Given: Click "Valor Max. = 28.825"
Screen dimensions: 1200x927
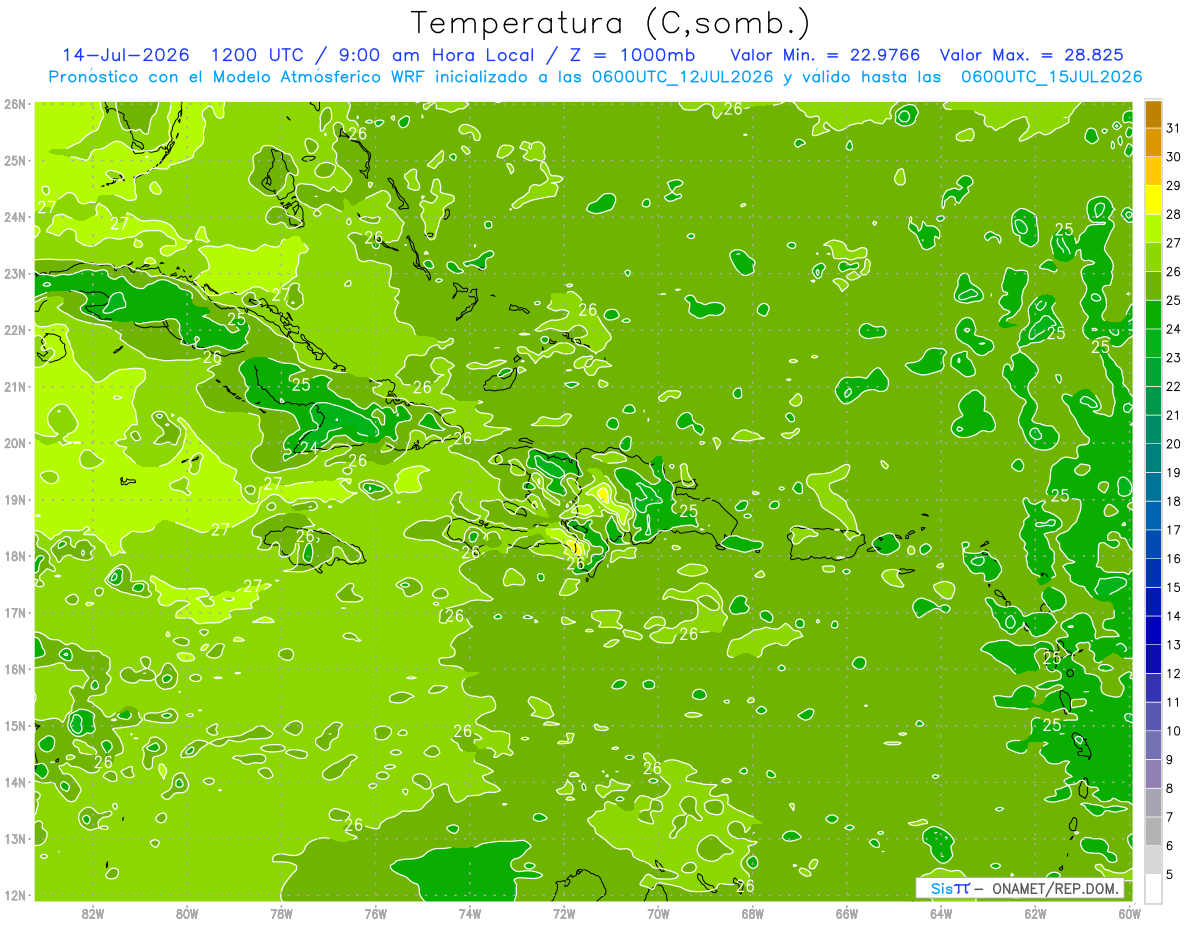Looking at the screenshot, I should click(x=1032, y=55).
